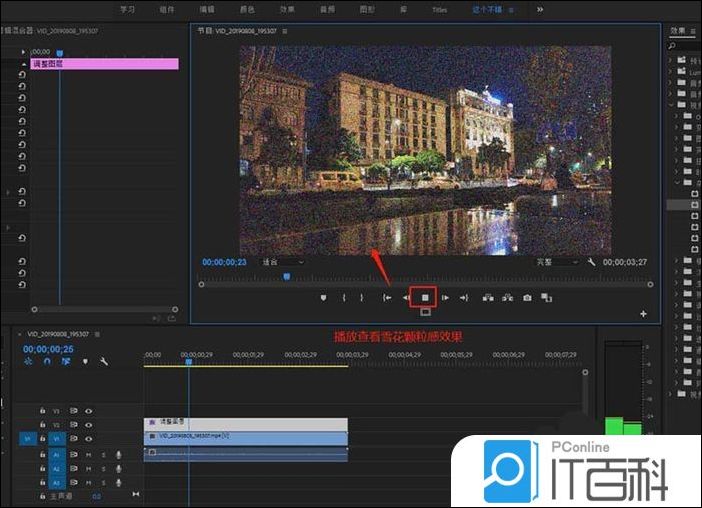Step forward one frame in Program Monitor
The width and height of the screenshot is (702, 508).
pyautogui.click(x=445, y=297)
